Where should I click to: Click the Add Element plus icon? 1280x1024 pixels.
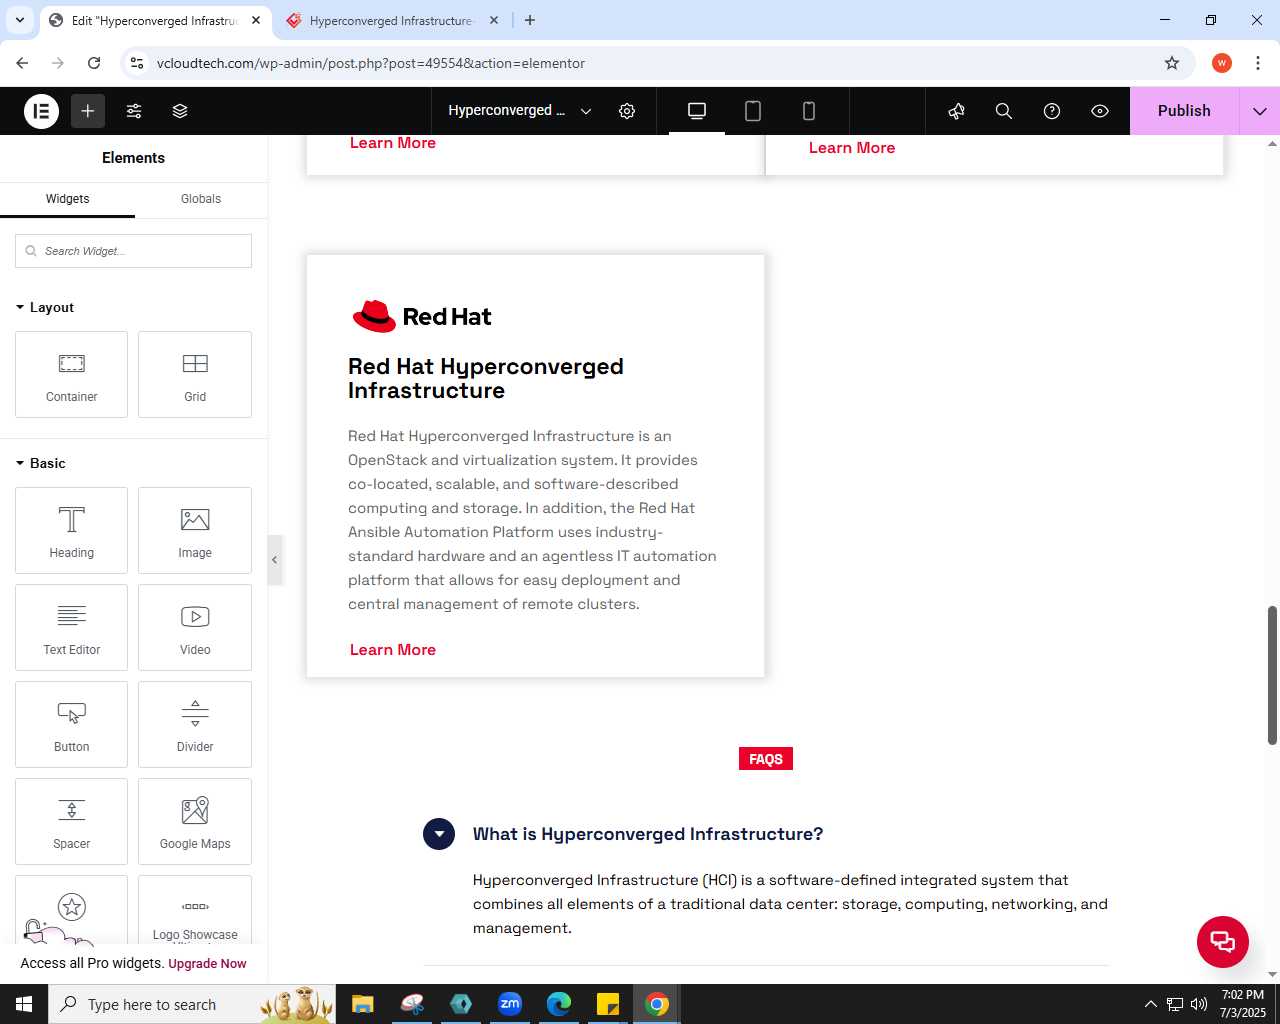point(88,111)
